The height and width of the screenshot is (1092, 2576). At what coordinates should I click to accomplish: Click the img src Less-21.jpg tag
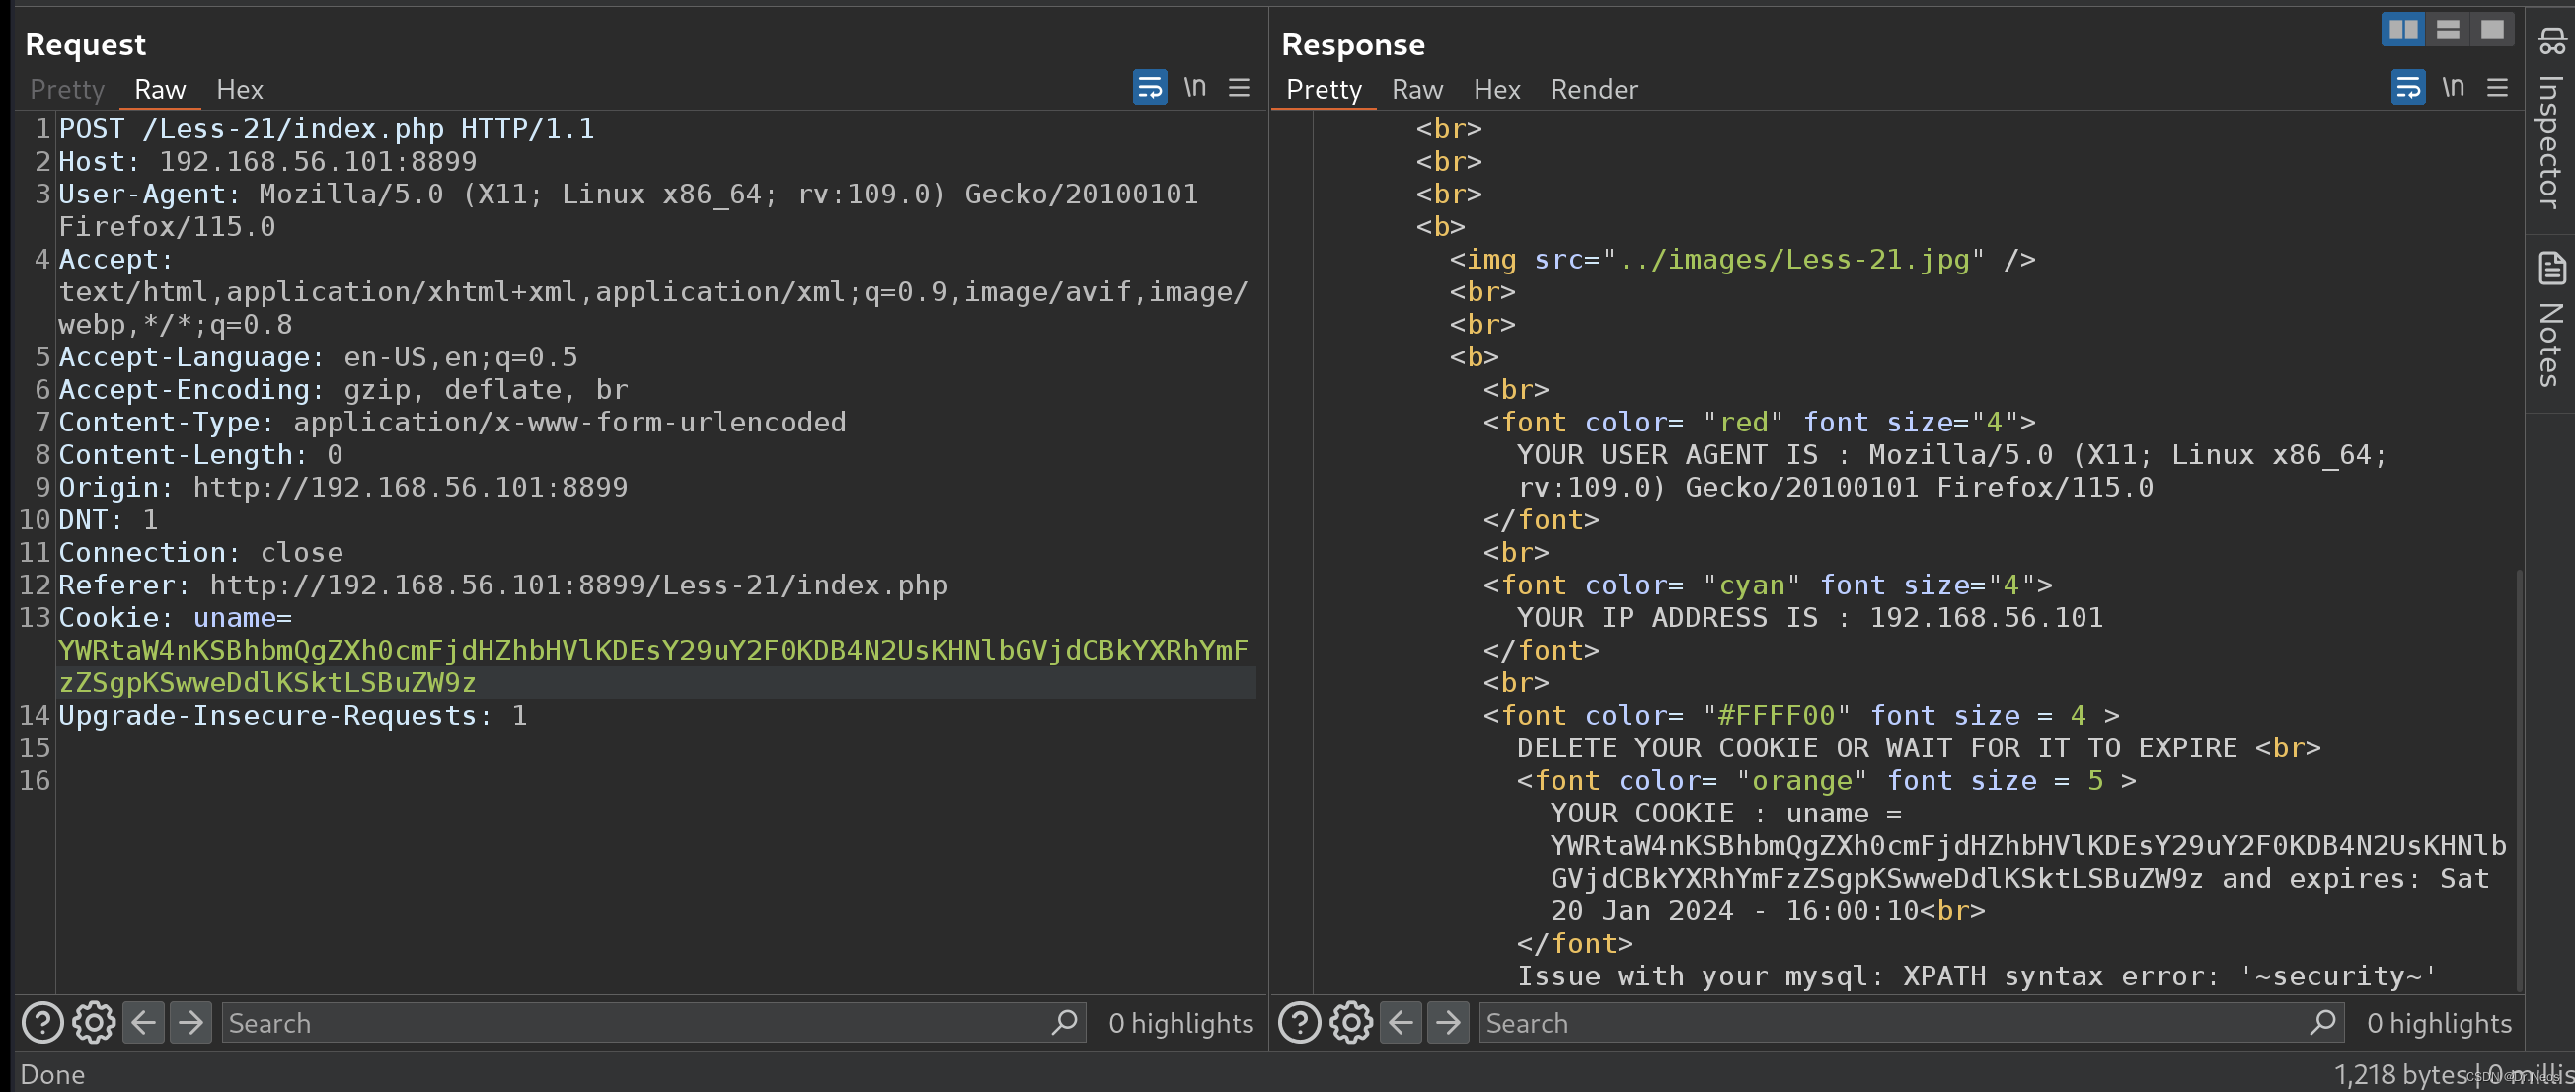click(1743, 259)
